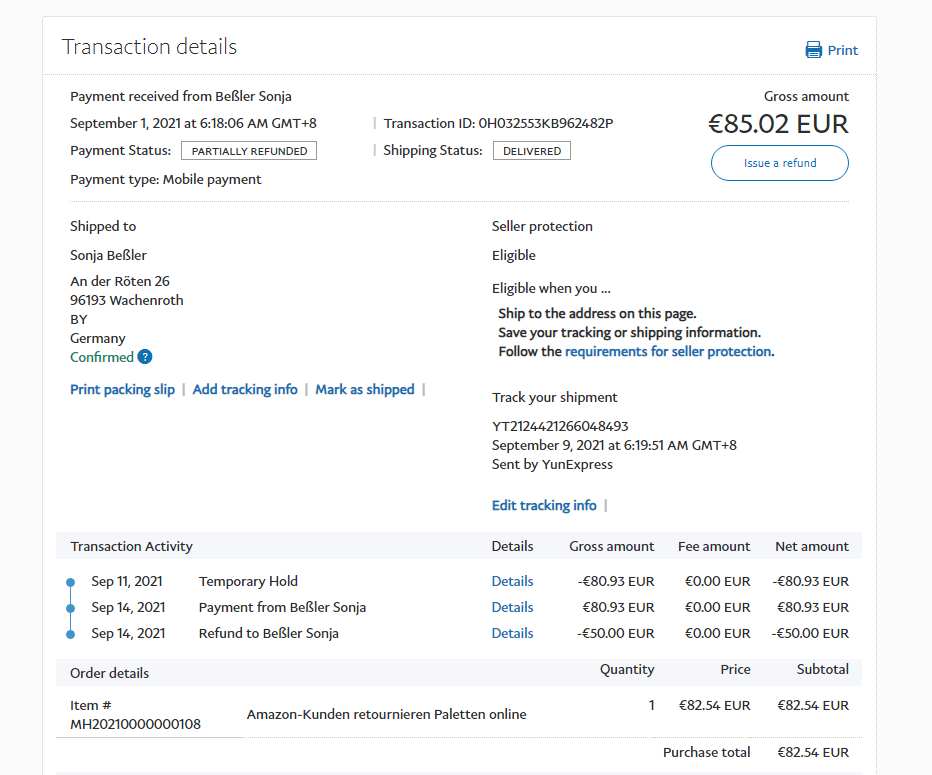Image resolution: width=932 pixels, height=775 pixels.
Task: Click the Confirmed address help icon
Action: coord(145,357)
